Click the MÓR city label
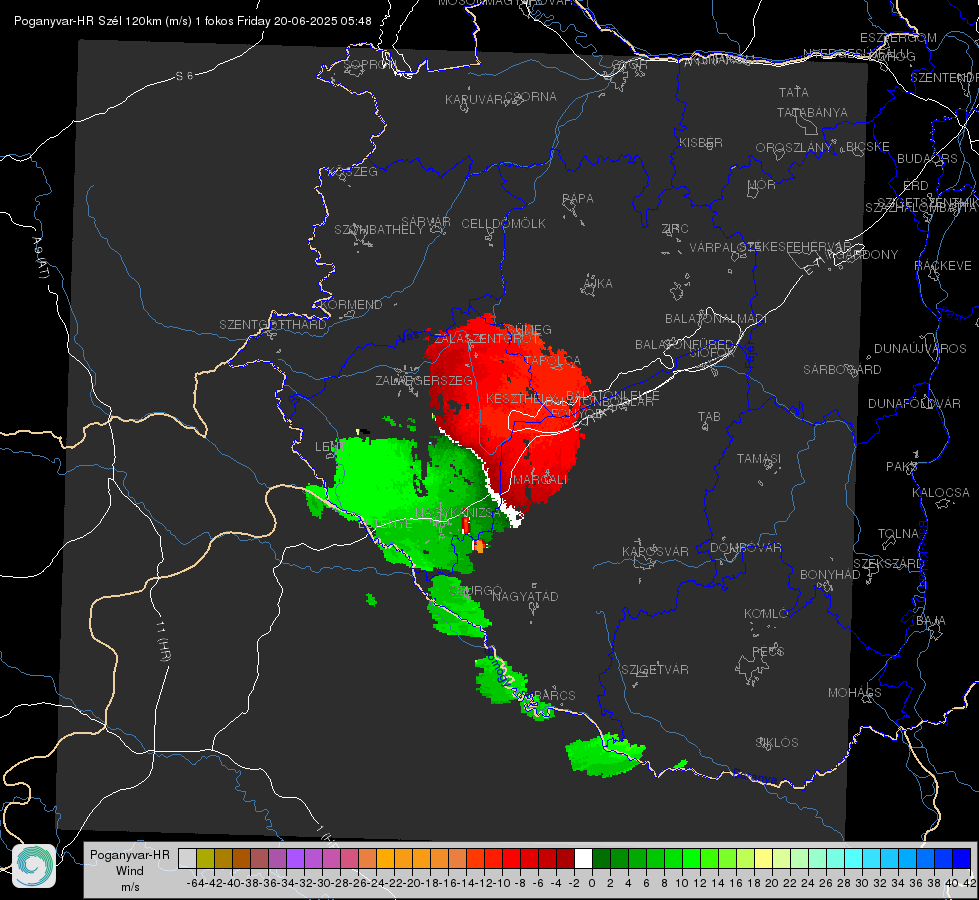This screenshot has height=900, width=979. pyautogui.click(x=762, y=184)
